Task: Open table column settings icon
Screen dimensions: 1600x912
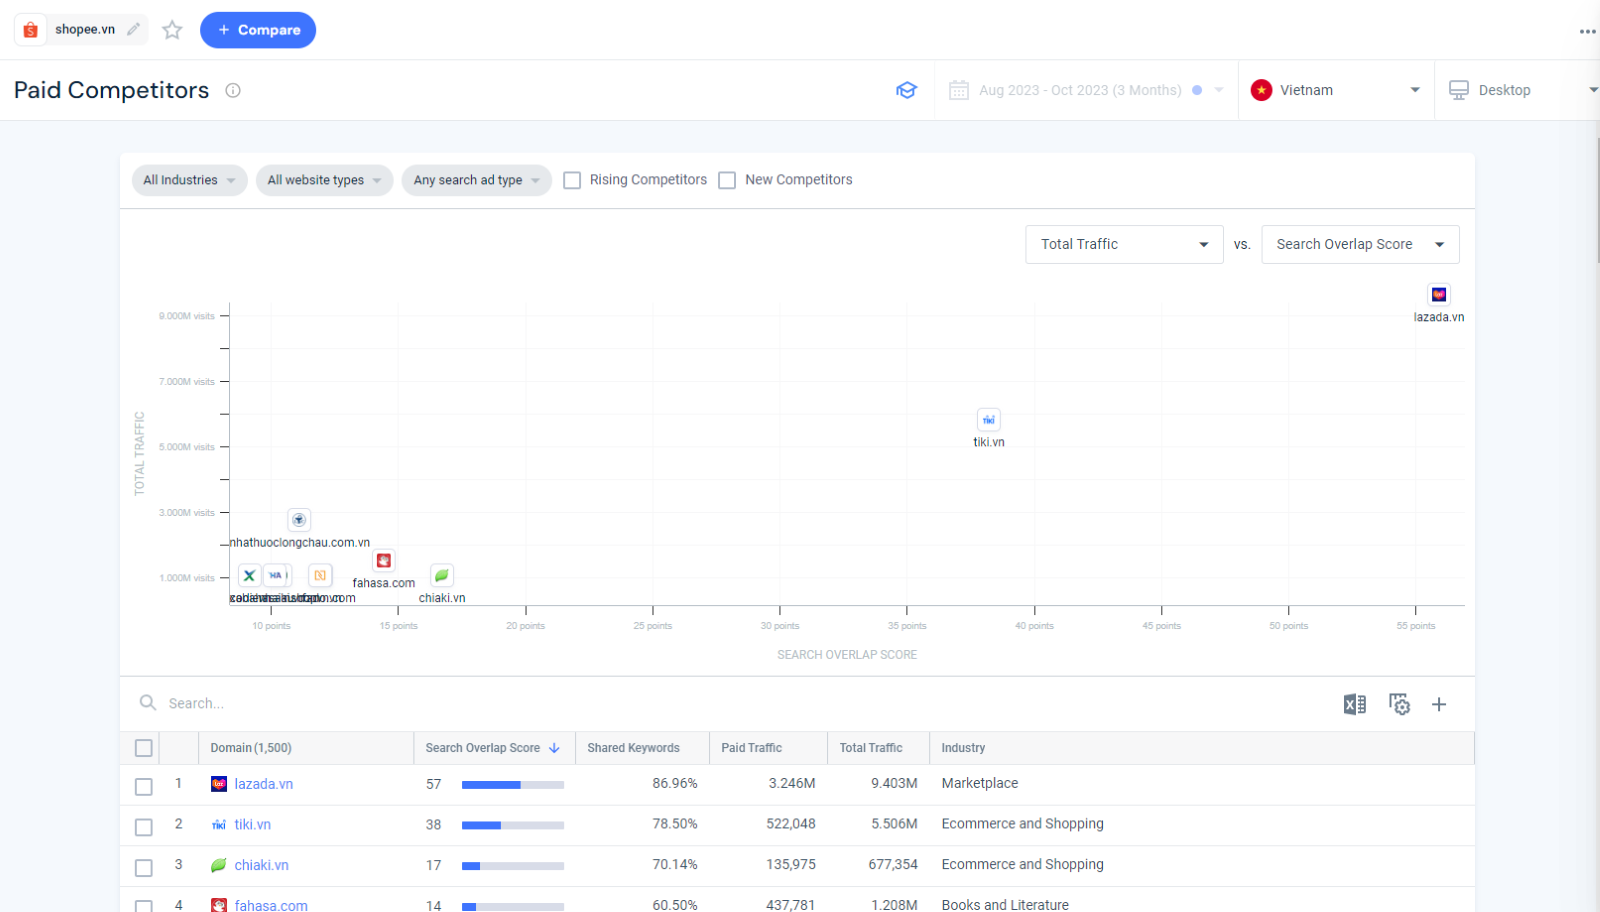Action: point(1399,704)
